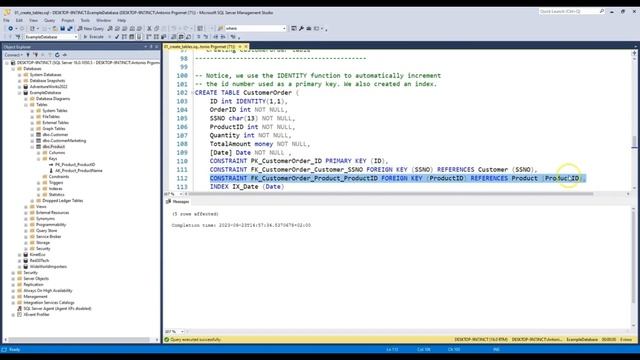Expand the System Databases folder
The image size is (640, 360).
(x=20, y=75)
